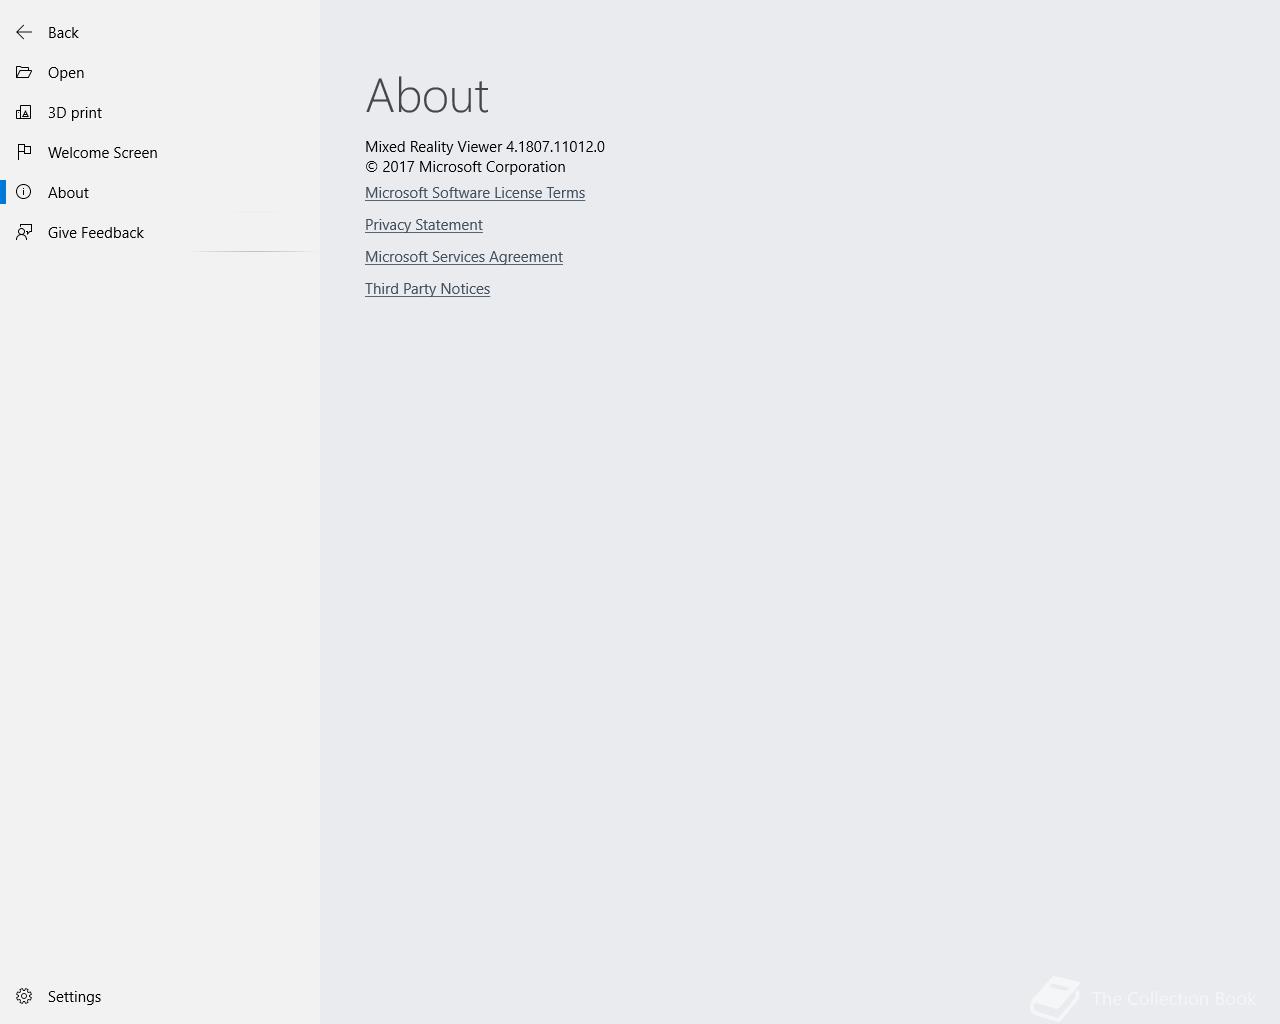
Task: Click the About page heading
Action: click(x=427, y=96)
